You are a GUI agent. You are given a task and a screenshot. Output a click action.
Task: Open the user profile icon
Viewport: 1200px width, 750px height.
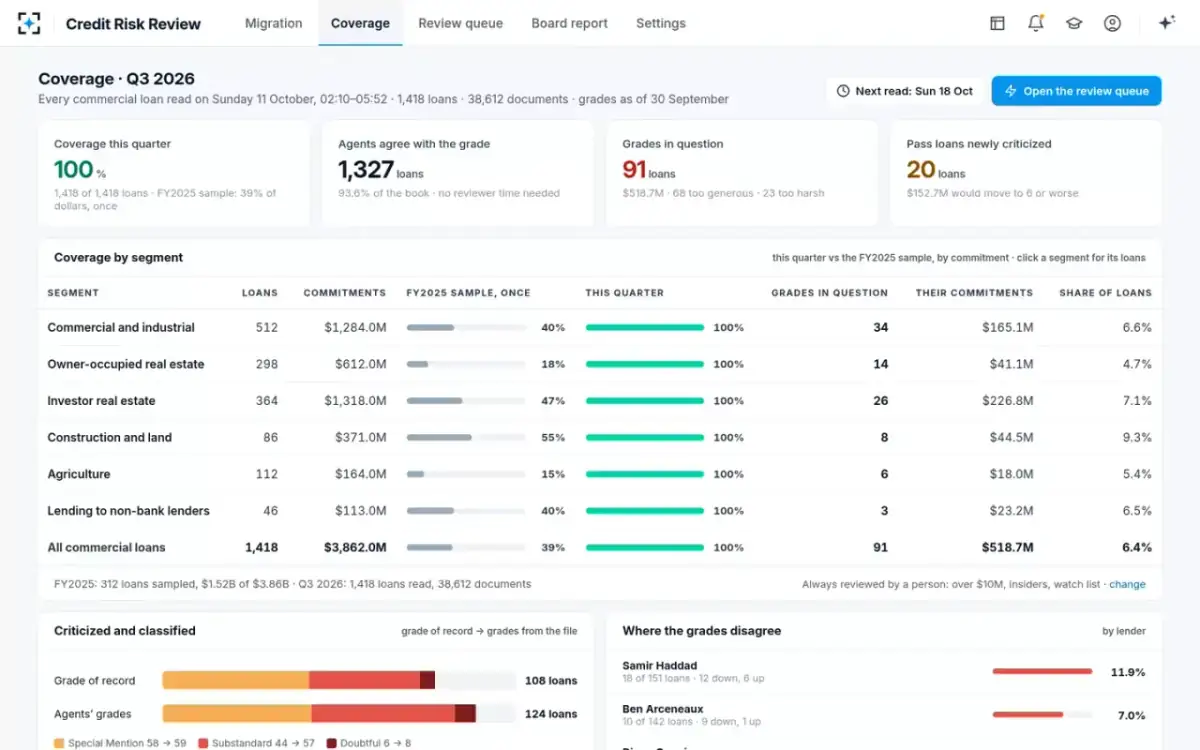1112,23
